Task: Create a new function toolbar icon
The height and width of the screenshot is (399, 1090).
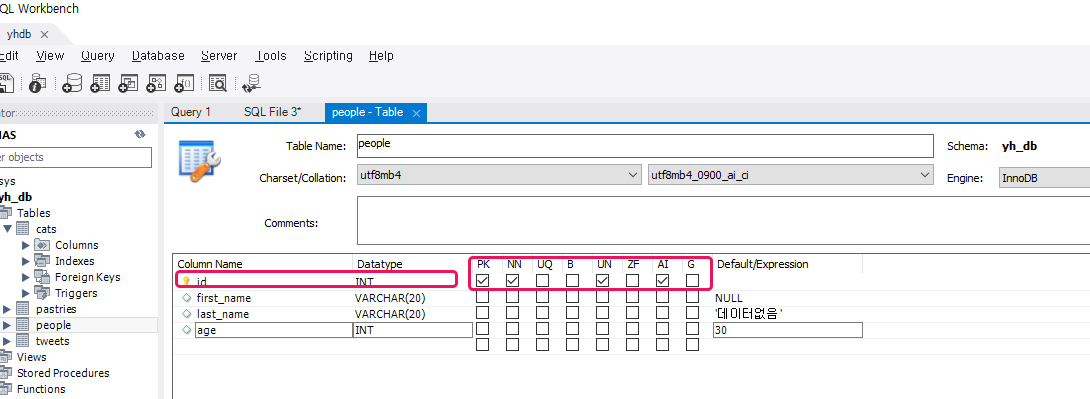Action: 184,83
